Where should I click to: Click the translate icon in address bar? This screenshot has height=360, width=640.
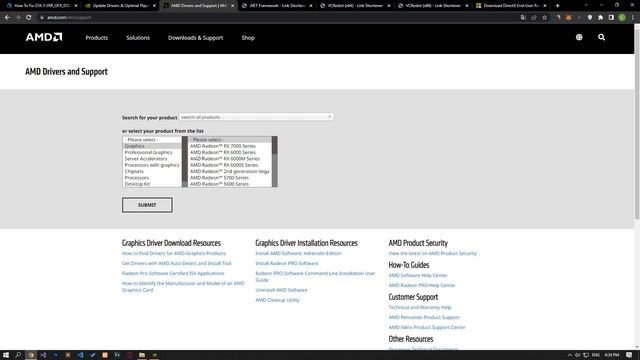pos(523,18)
